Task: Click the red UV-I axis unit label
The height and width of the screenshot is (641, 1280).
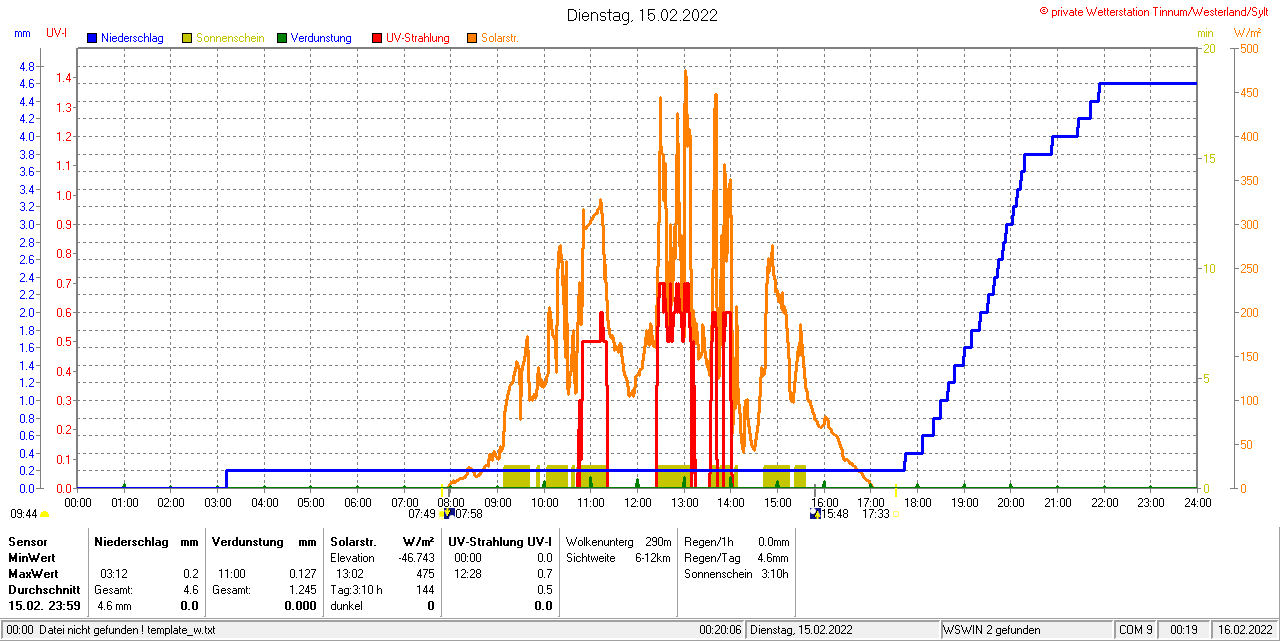Action: click(x=57, y=33)
